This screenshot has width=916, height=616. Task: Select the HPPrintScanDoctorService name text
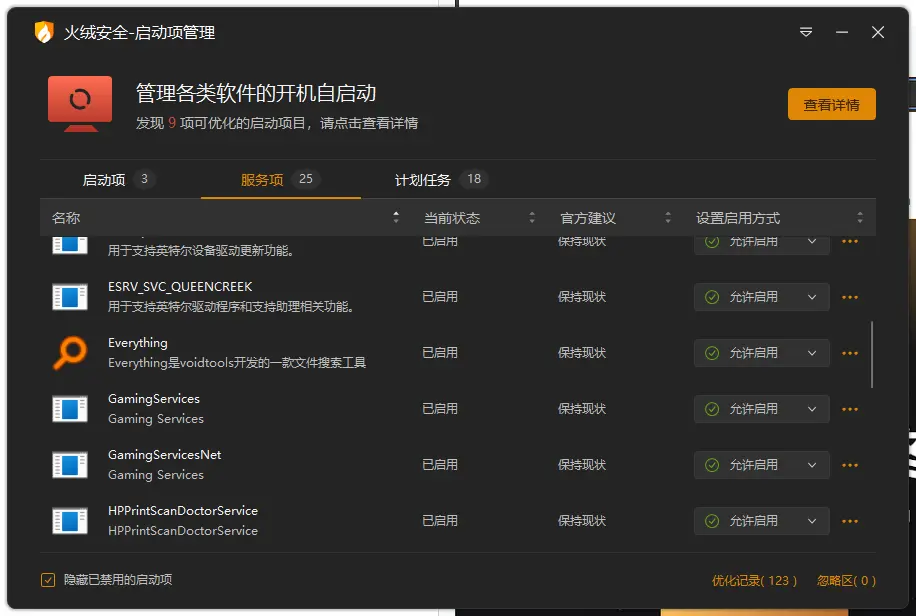(183, 511)
